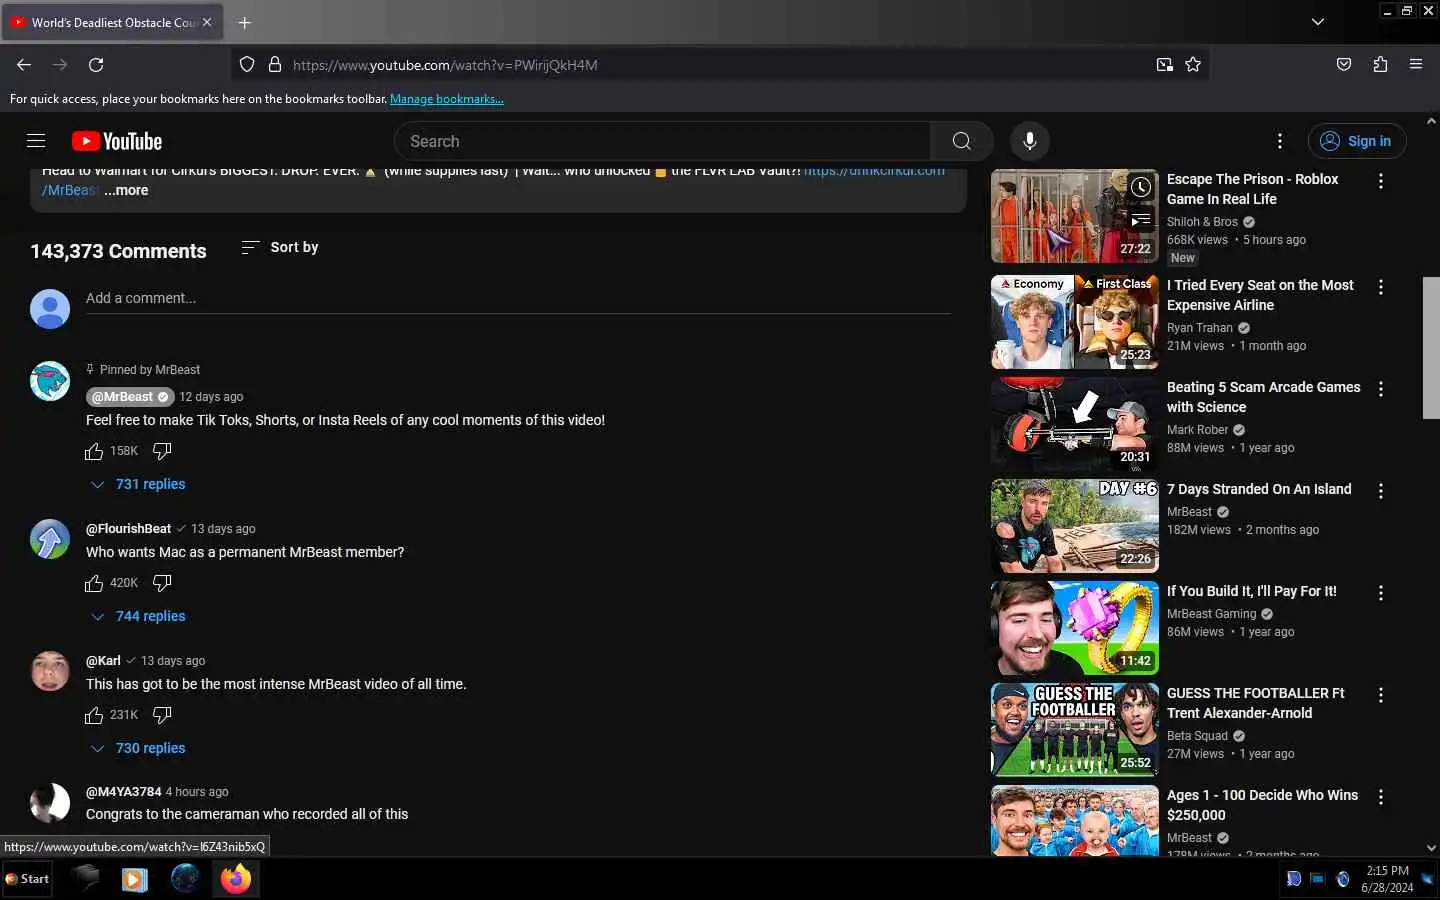1440x900 pixels.
Task: Dislike the @FlourishBeat comment
Action: click(162, 583)
